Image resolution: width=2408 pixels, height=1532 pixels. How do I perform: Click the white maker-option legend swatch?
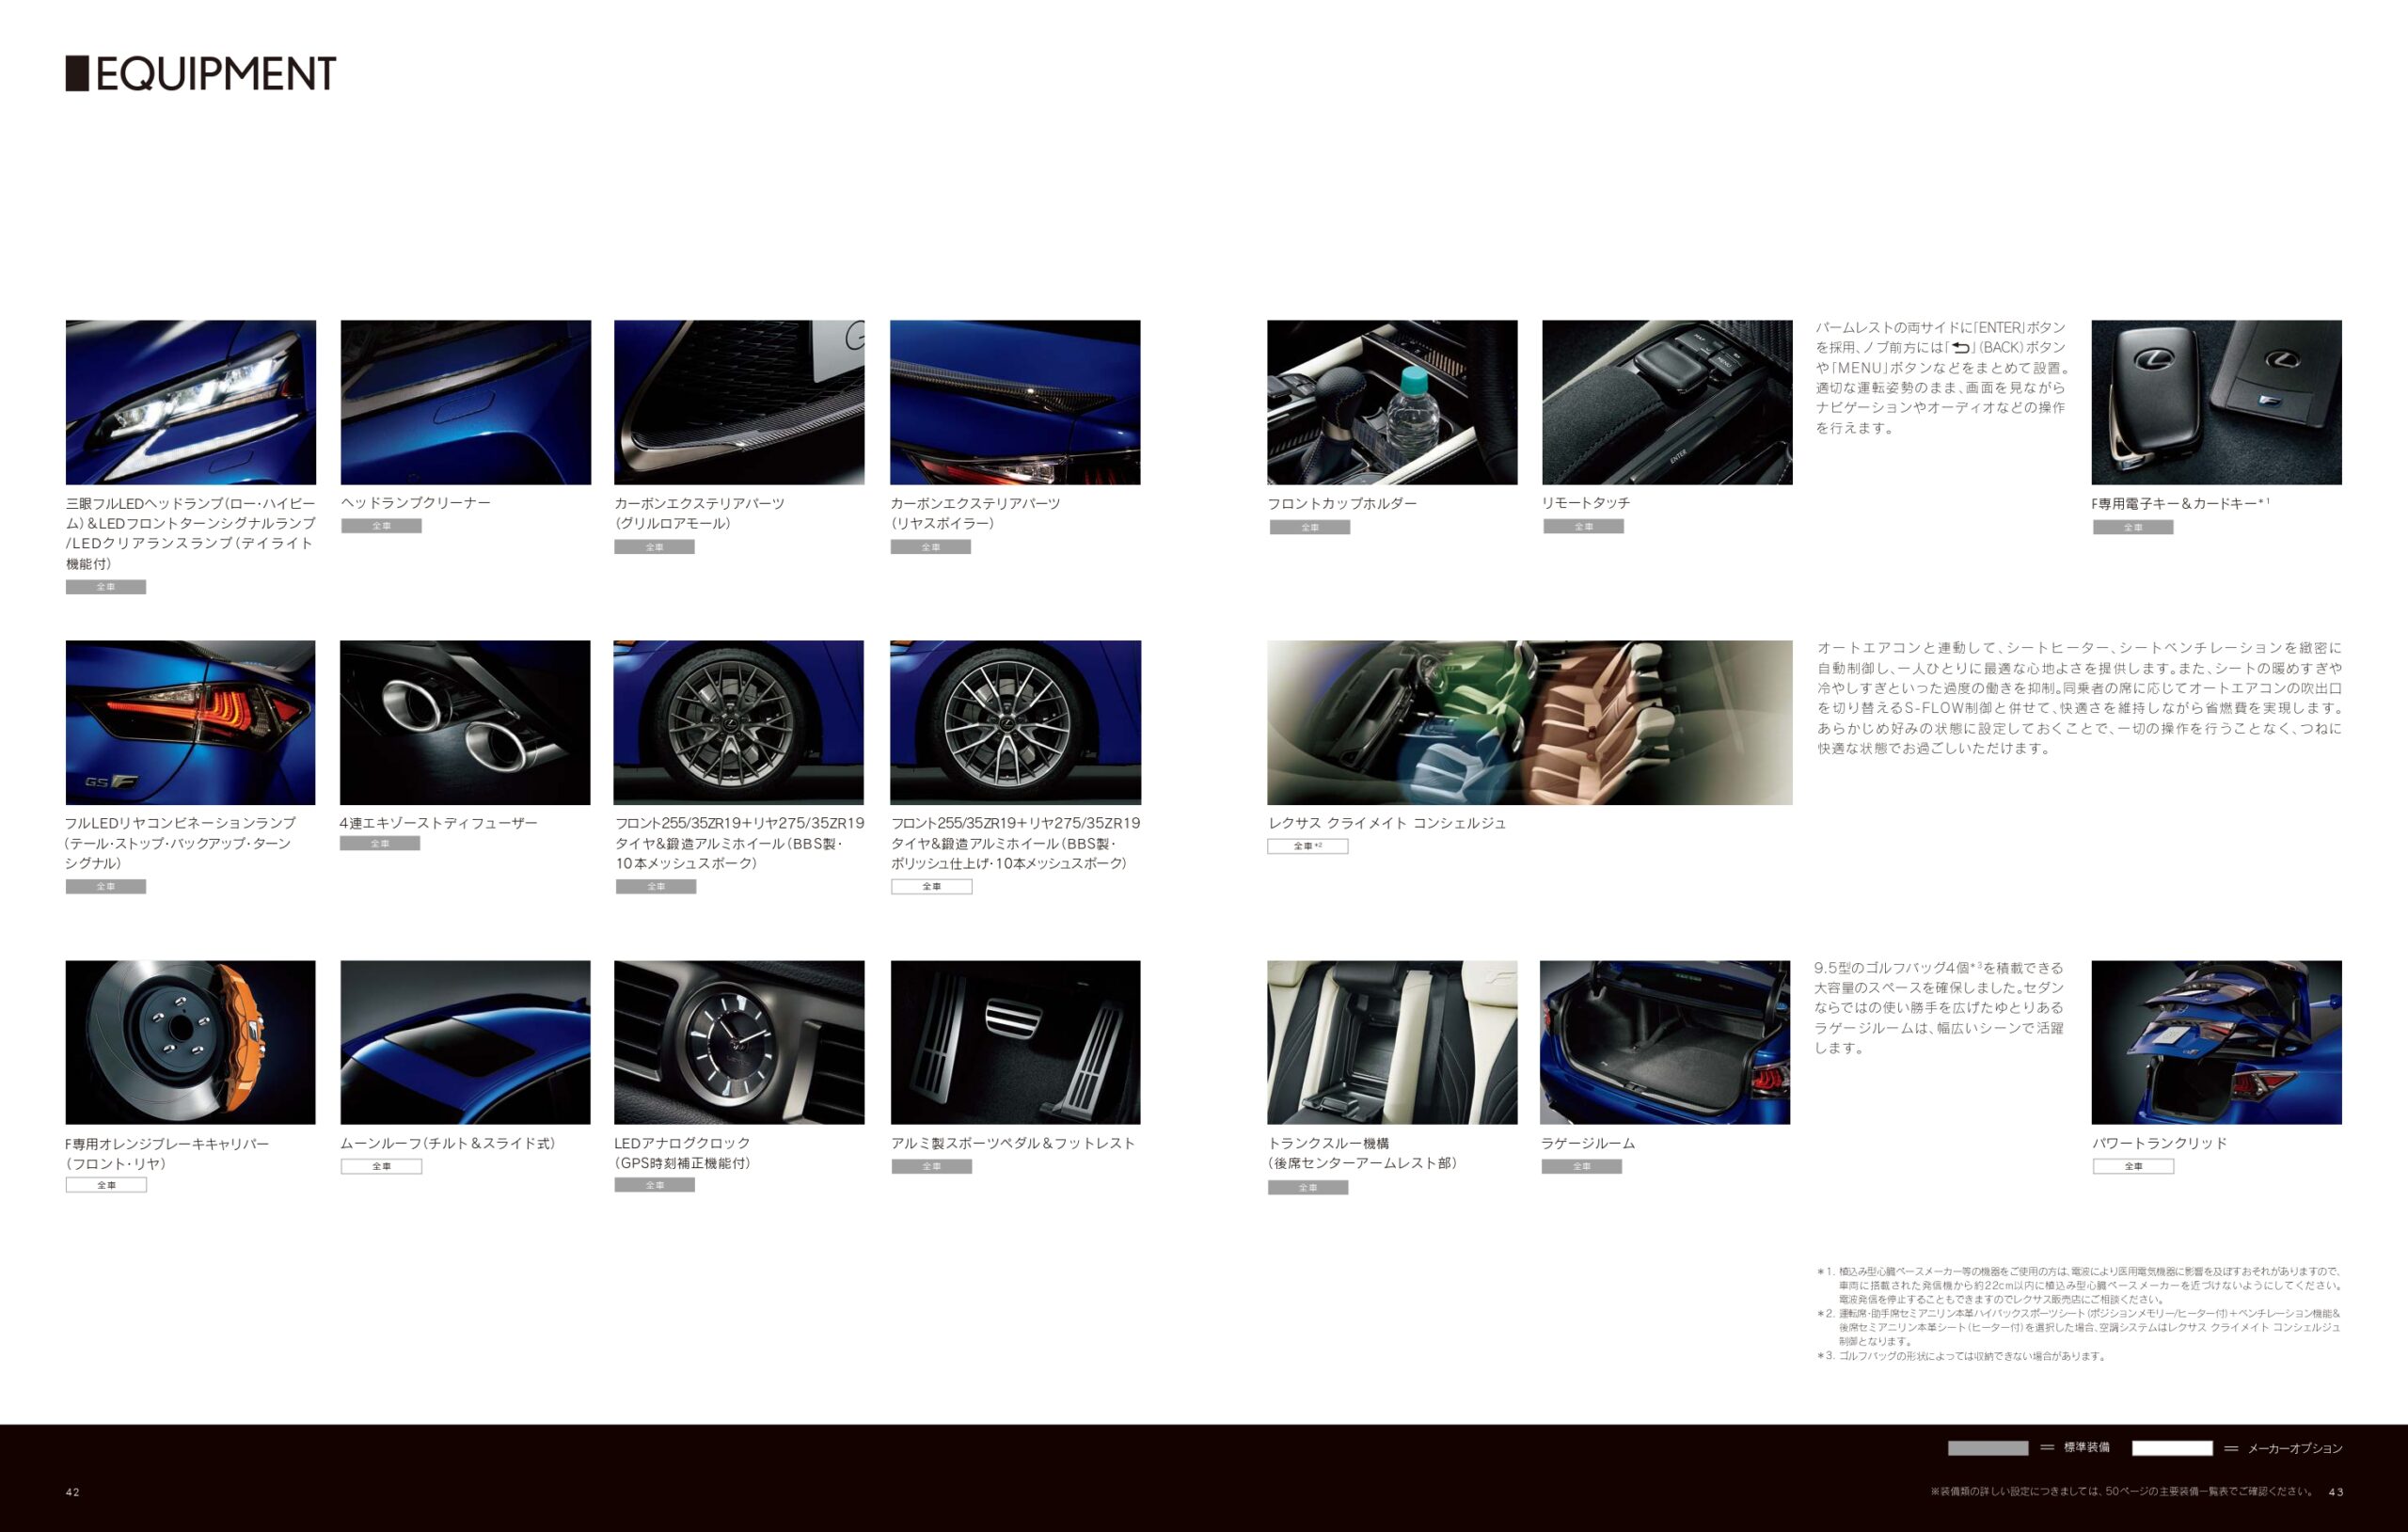tap(2172, 1448)
